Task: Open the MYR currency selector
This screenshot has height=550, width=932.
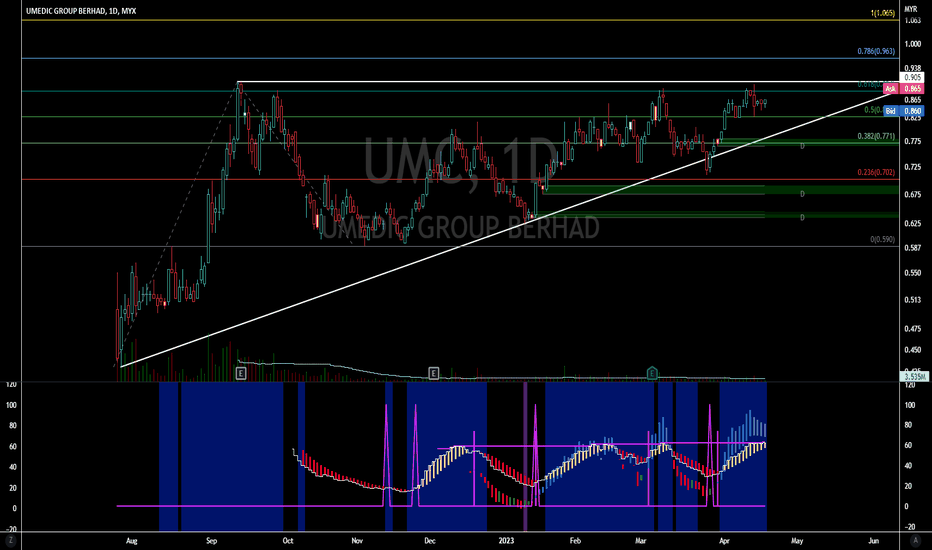Action: point(911,9)
